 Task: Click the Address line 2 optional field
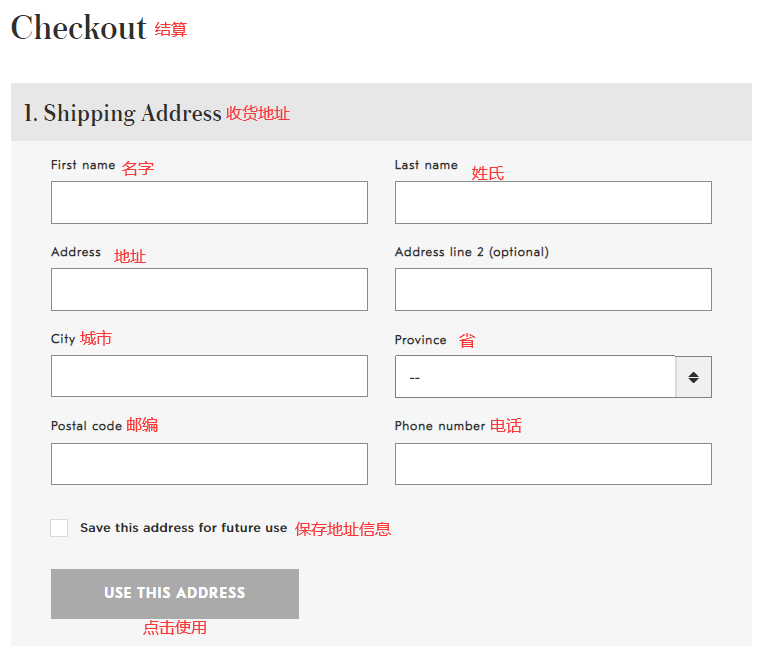tap(553, 289)
